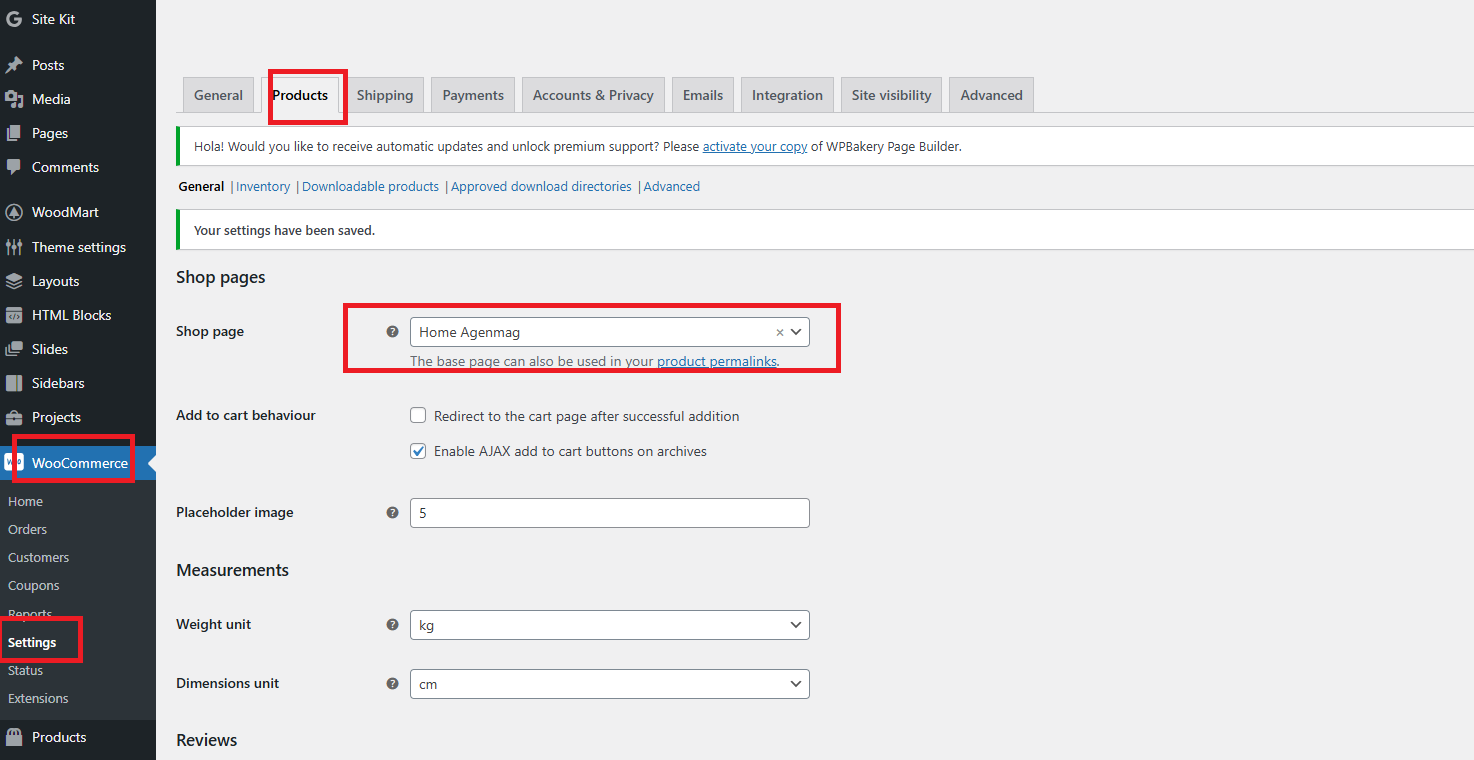
Task: Click the Posts pushpin icon
Action: [14, 65]
